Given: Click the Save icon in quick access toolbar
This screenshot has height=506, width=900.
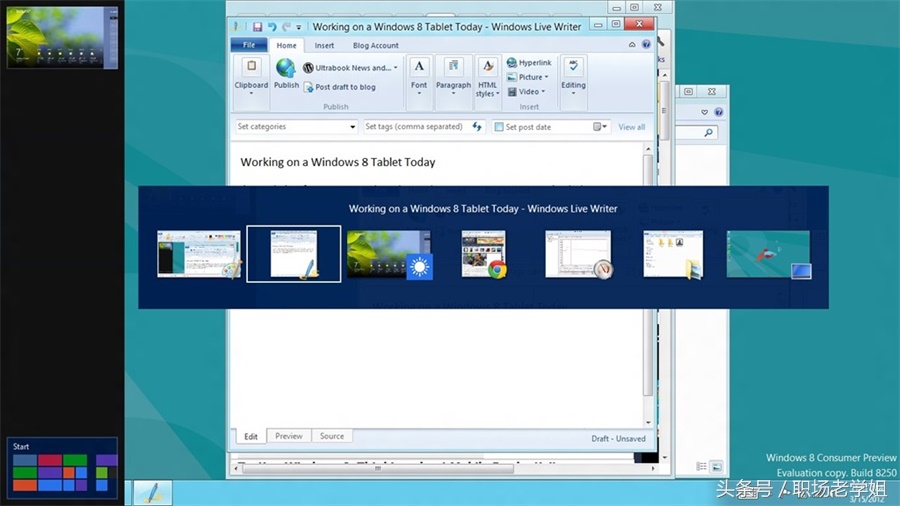Looking at the screenshot, I should tap(257, 27).
